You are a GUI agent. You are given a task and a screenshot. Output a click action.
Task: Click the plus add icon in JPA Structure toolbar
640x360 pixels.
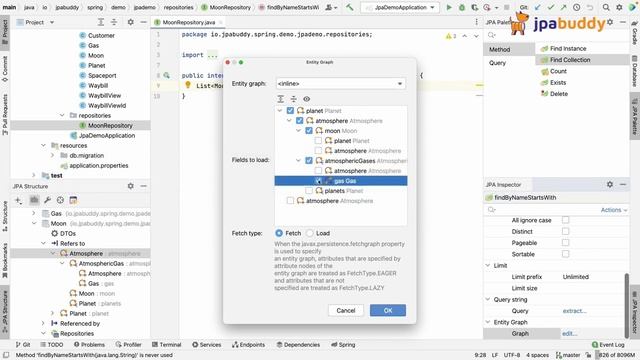(x=18, y=200)
